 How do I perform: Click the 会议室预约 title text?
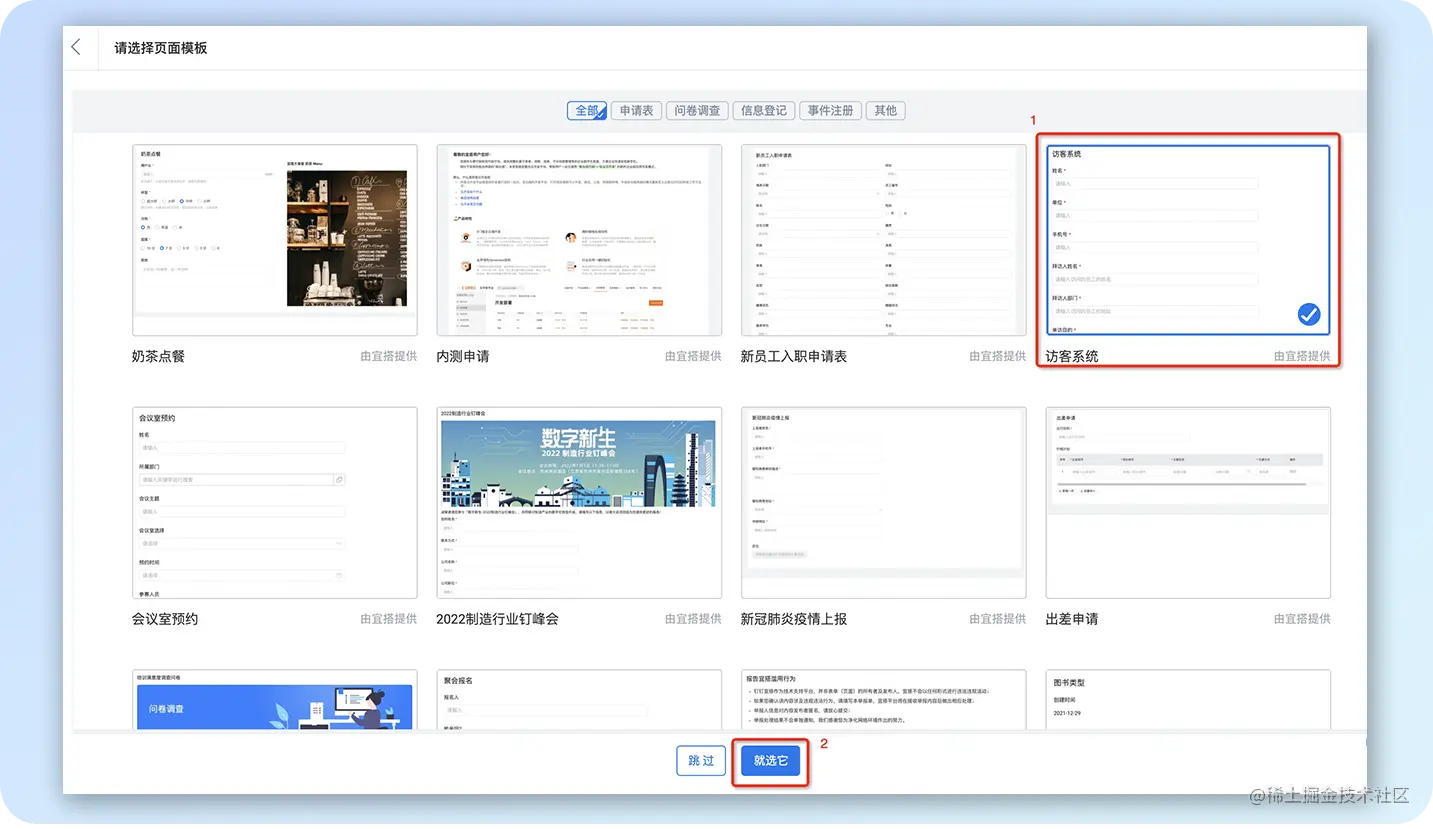coord(165,619)
